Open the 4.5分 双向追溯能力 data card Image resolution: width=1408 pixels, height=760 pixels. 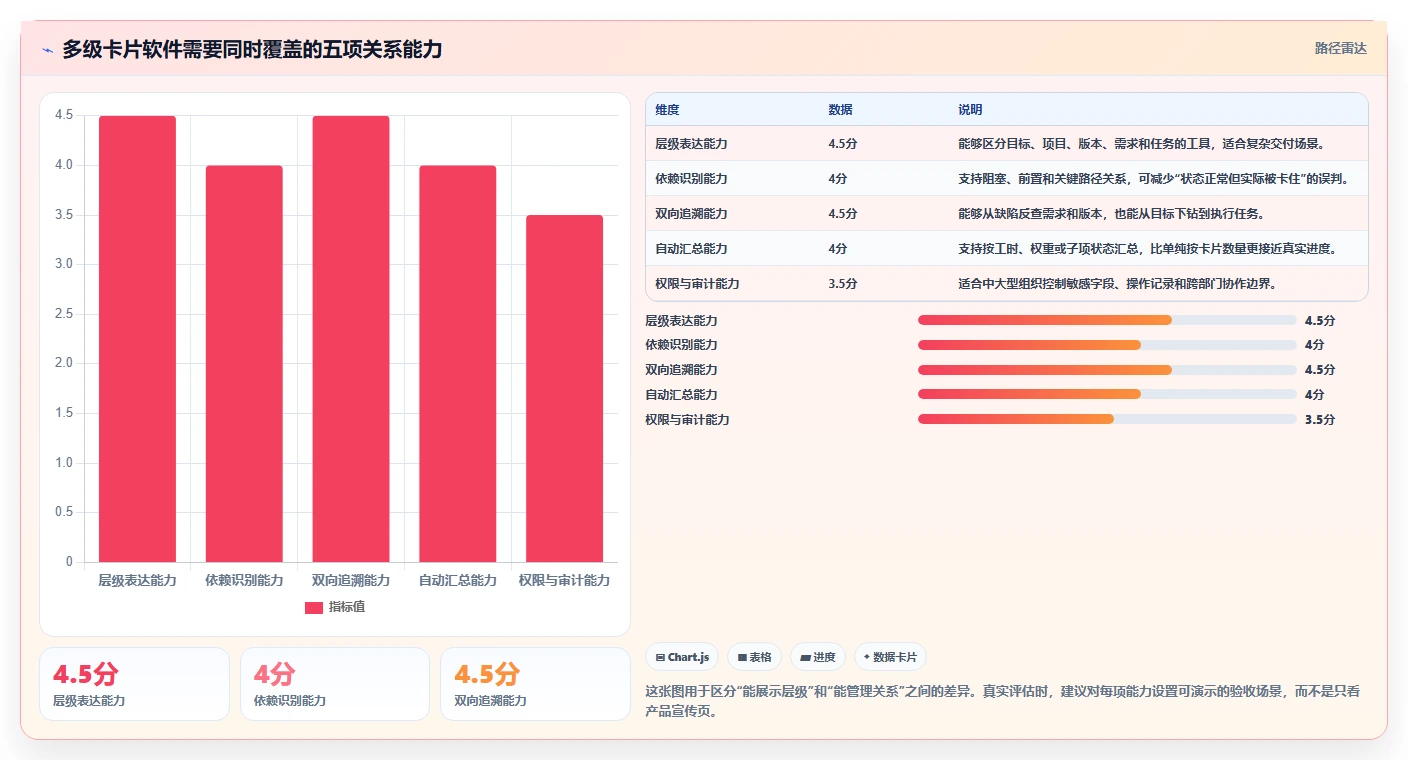tap(535, 684)
